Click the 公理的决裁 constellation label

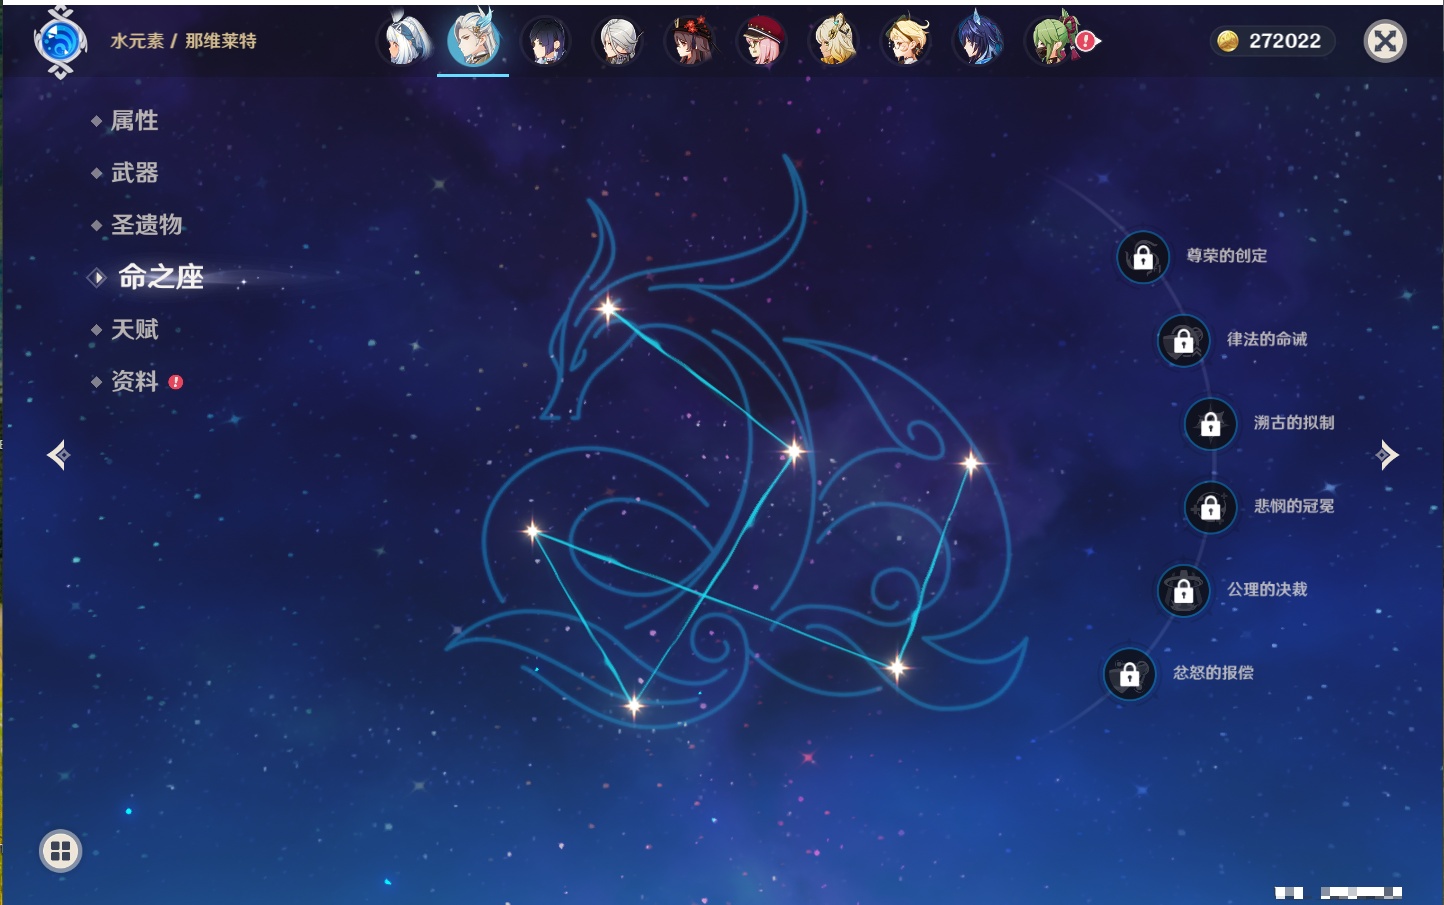click(1267, 589)
